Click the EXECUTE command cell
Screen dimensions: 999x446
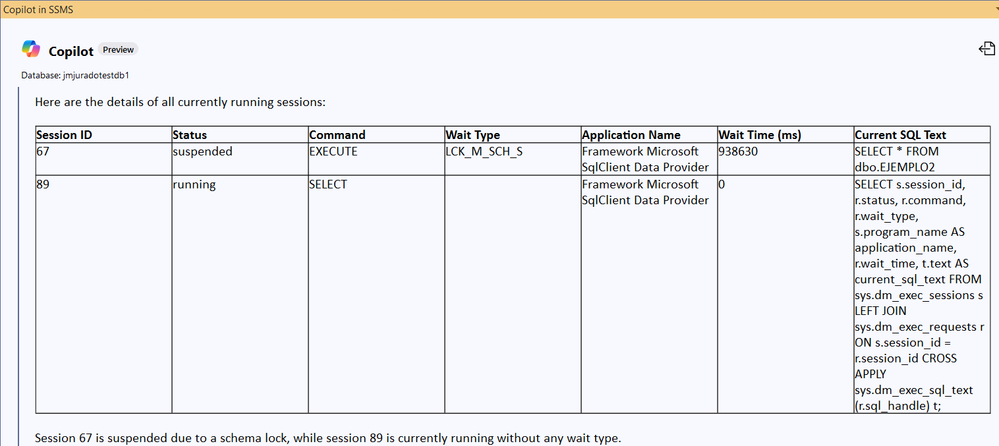click(x=376, y=159)
